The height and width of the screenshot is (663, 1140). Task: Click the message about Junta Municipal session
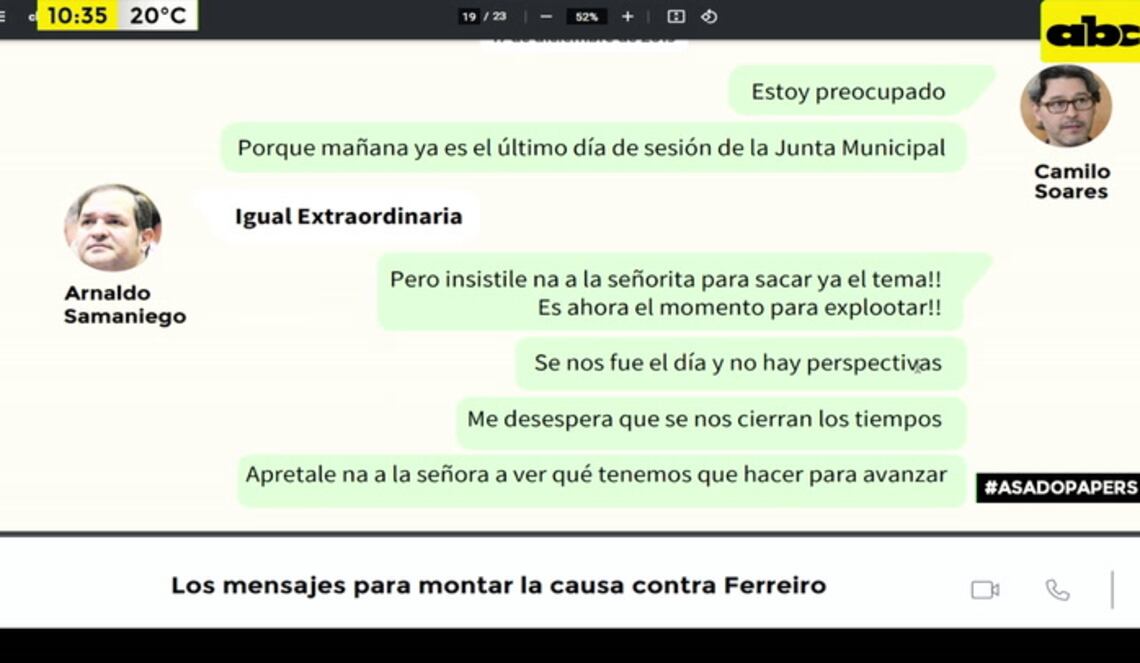click(x=591, y=148)
